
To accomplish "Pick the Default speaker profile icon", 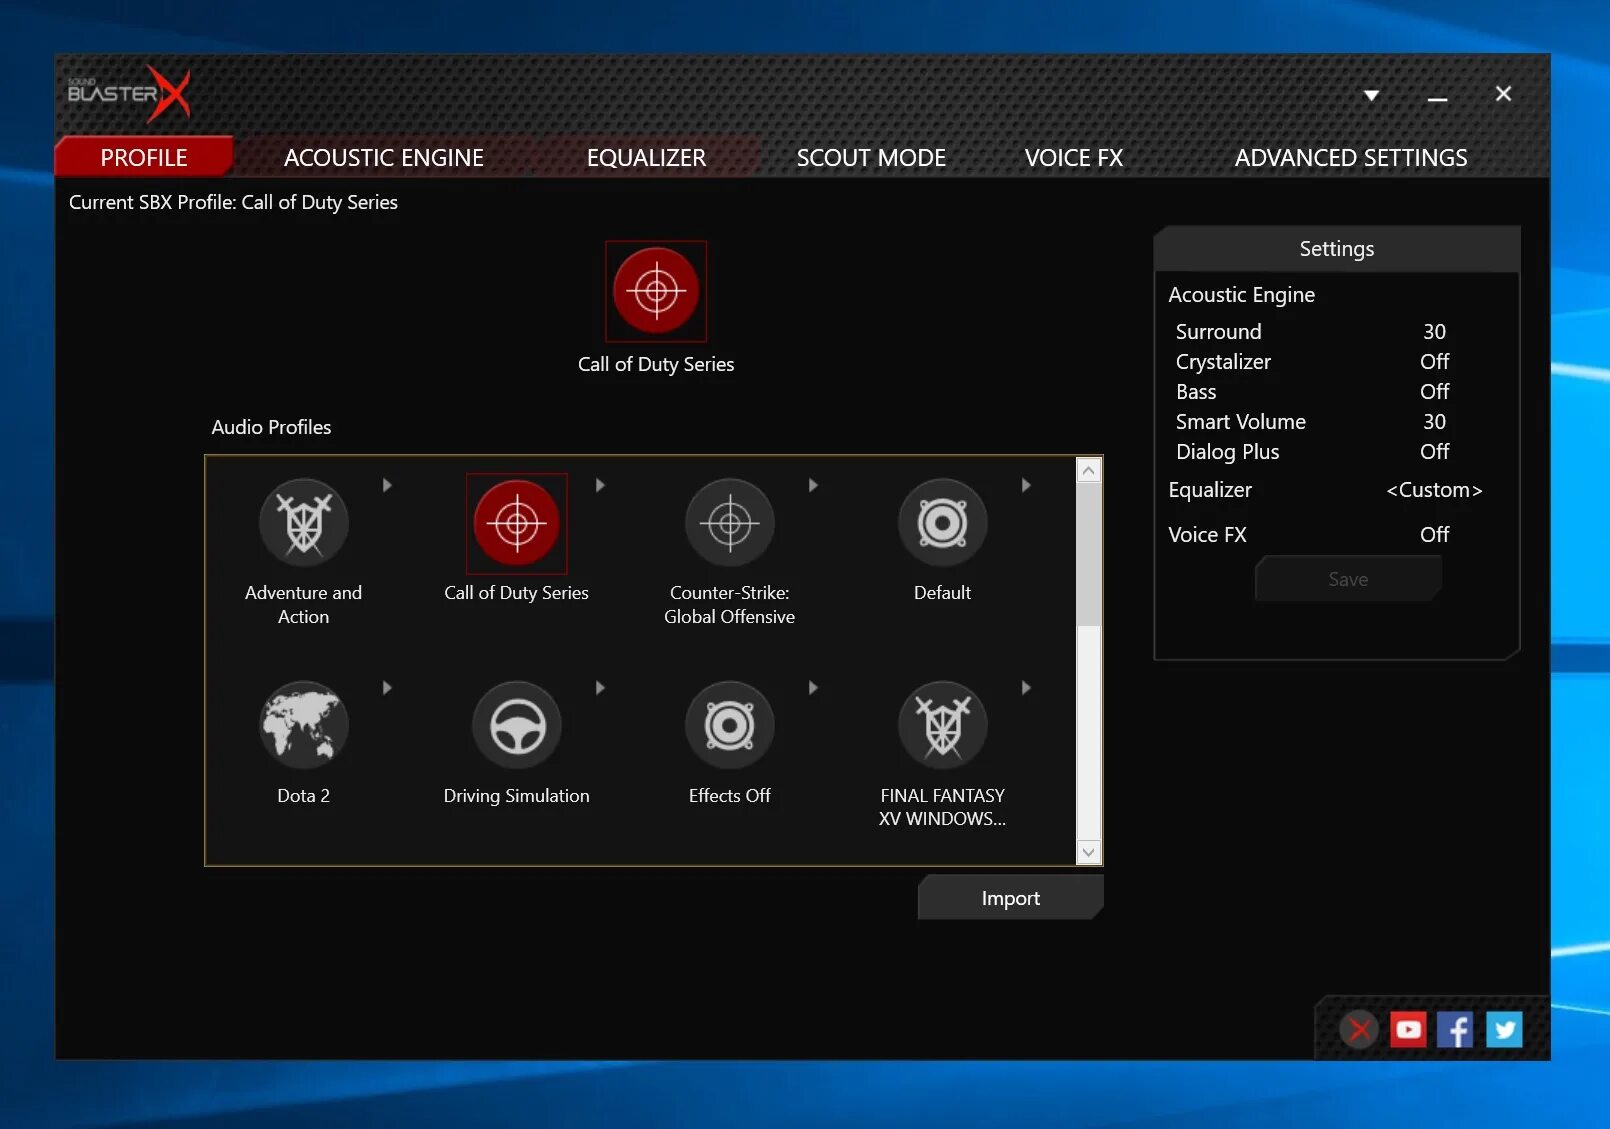I will (943, 523).
